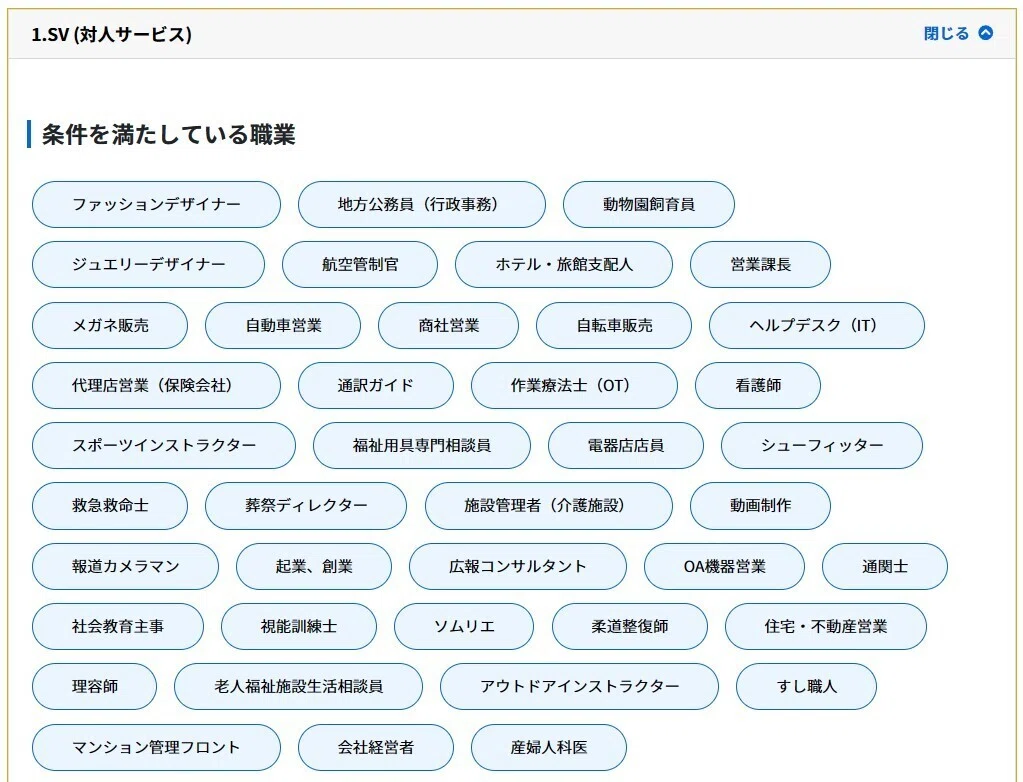Select 会社経営者
The height and width of the screenshot is (782, 1023).
[376, 747]
